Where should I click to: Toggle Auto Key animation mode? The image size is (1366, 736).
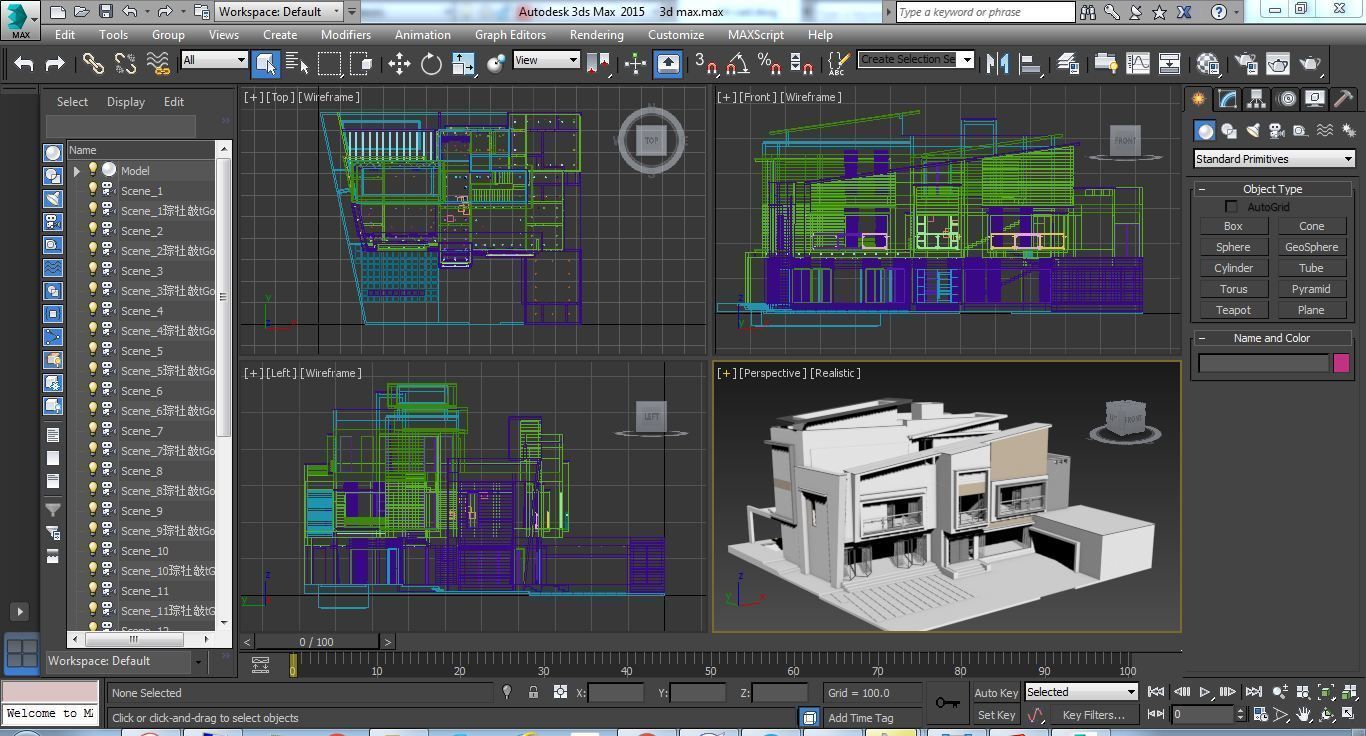(x=995, y=692)
